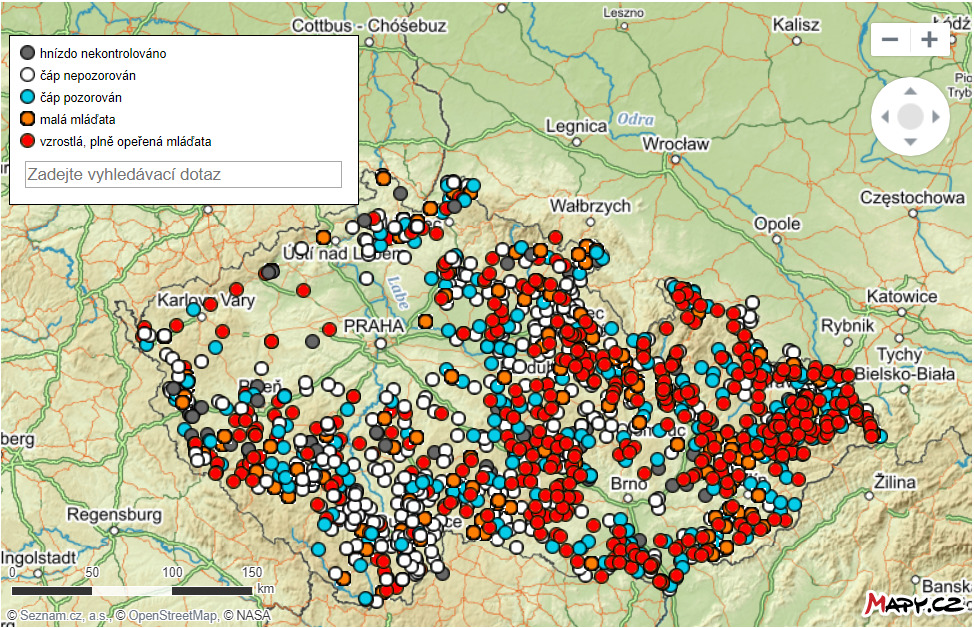
Task: Click the orange malá mláďata legend marker
Action: [x=27, y=119]
